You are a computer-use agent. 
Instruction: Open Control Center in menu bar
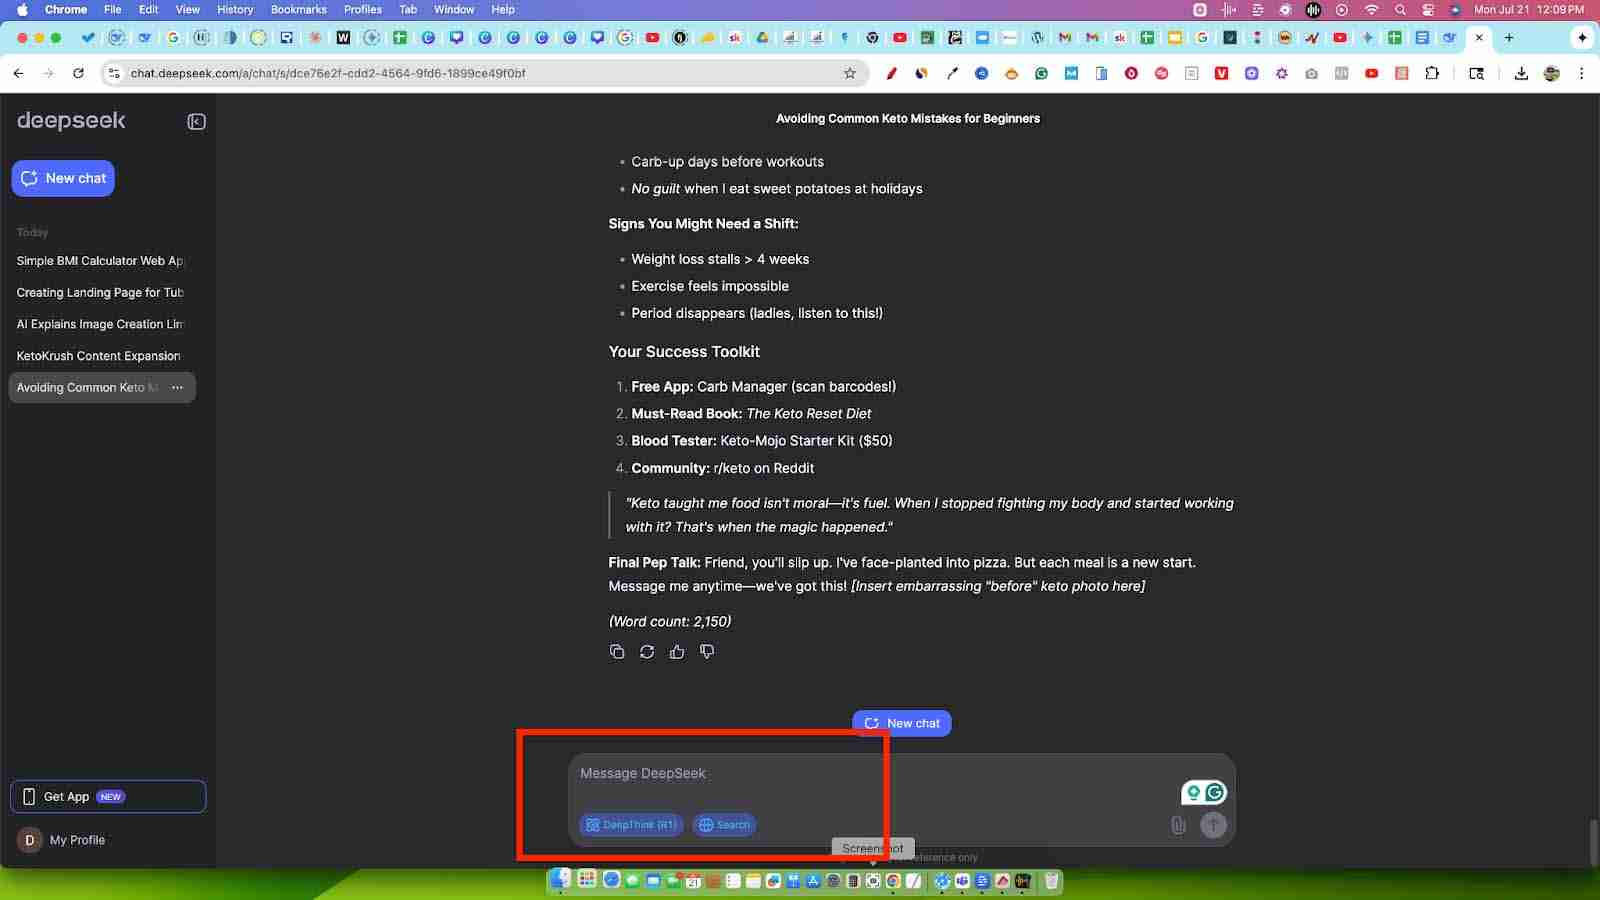(x=1428, y=9)
